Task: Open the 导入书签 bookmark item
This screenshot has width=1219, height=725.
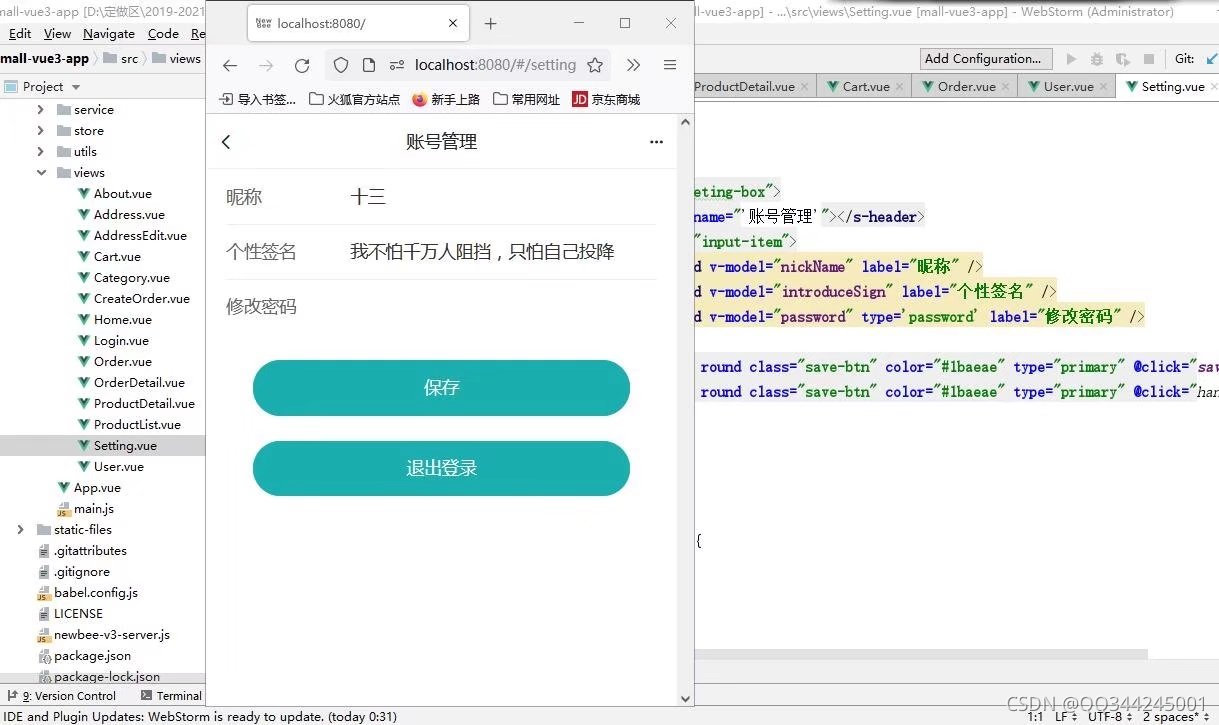Action: click(x=258, y=99)
